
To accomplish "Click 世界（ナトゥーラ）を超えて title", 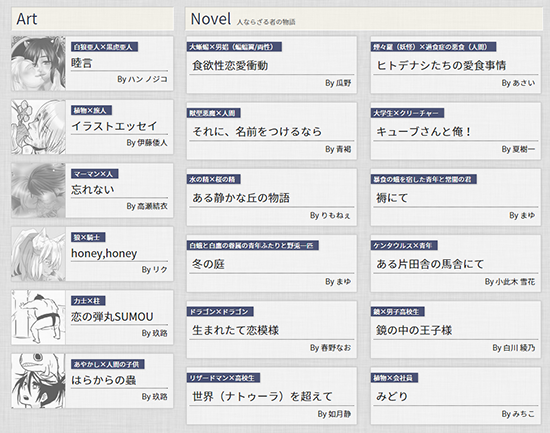I will click(x=262, y=397).
